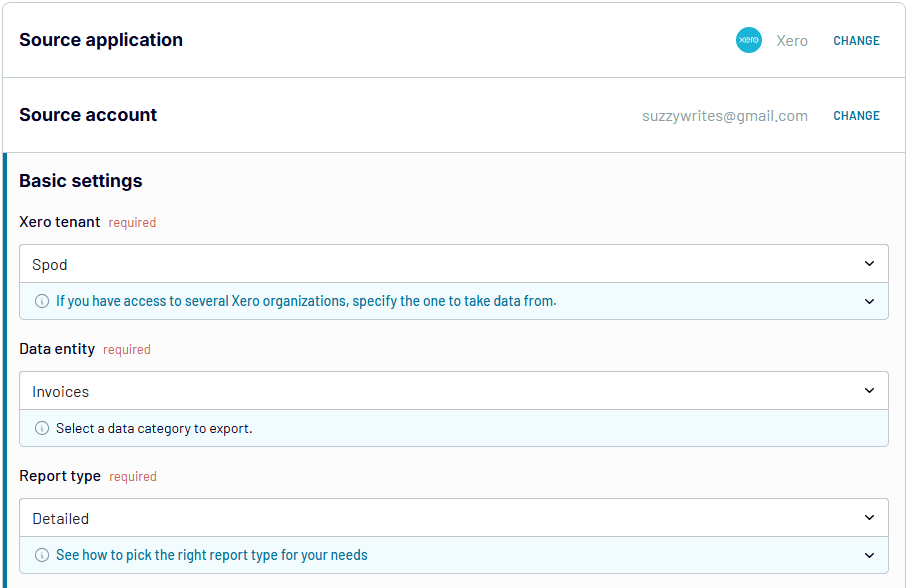Click the Xero logo icon
909x588 pixels.
[x=748, y=40]
